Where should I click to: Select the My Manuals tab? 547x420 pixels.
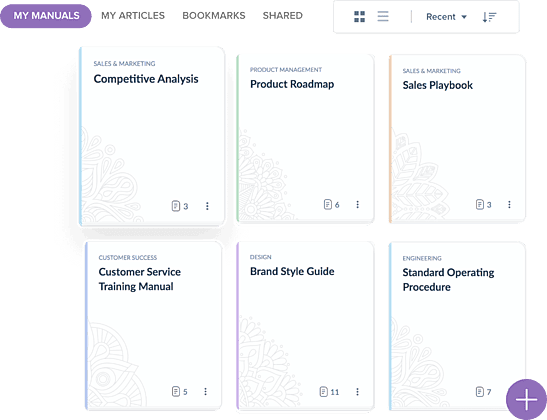click(46, 16)
